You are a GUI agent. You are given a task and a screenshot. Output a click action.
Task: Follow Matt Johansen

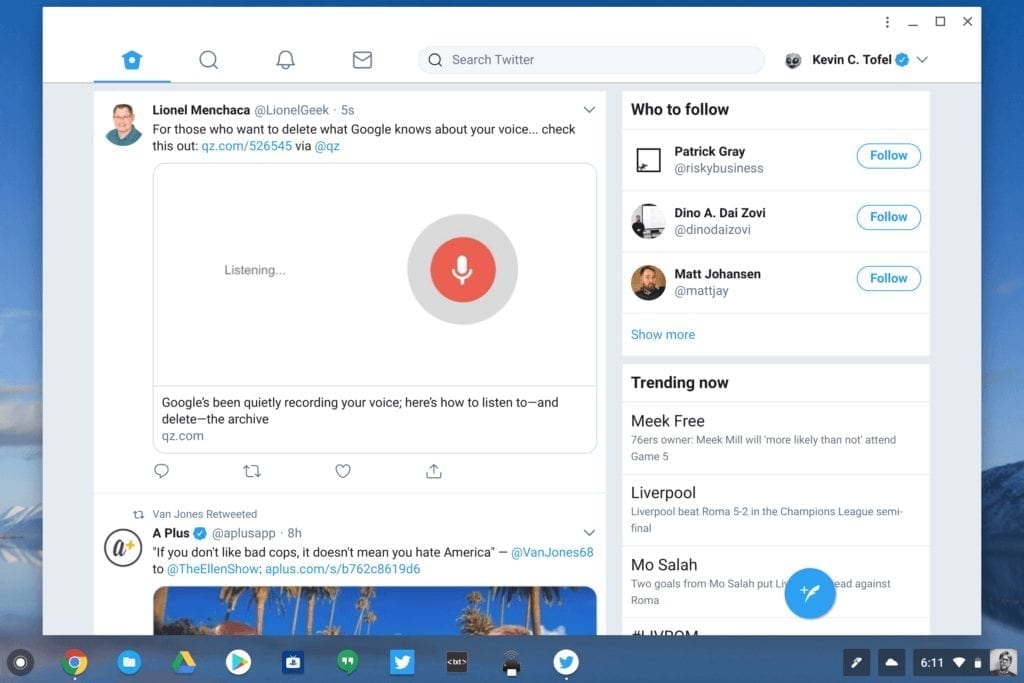[888, 278]
